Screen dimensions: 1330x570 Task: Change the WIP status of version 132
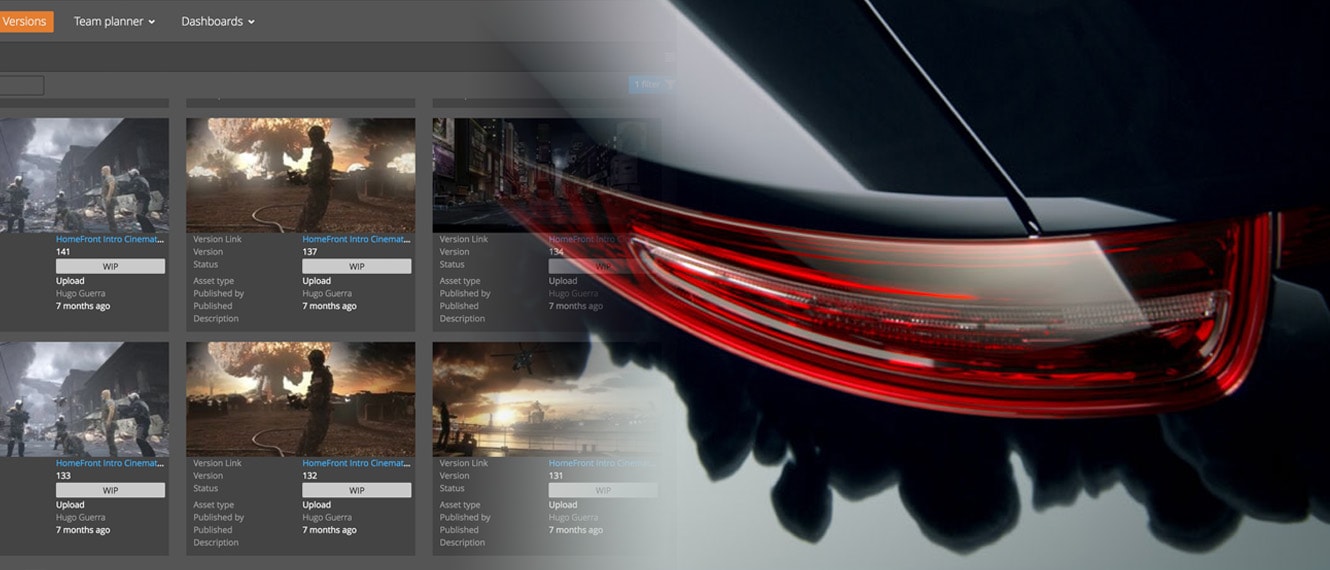(x=356, y=490)
